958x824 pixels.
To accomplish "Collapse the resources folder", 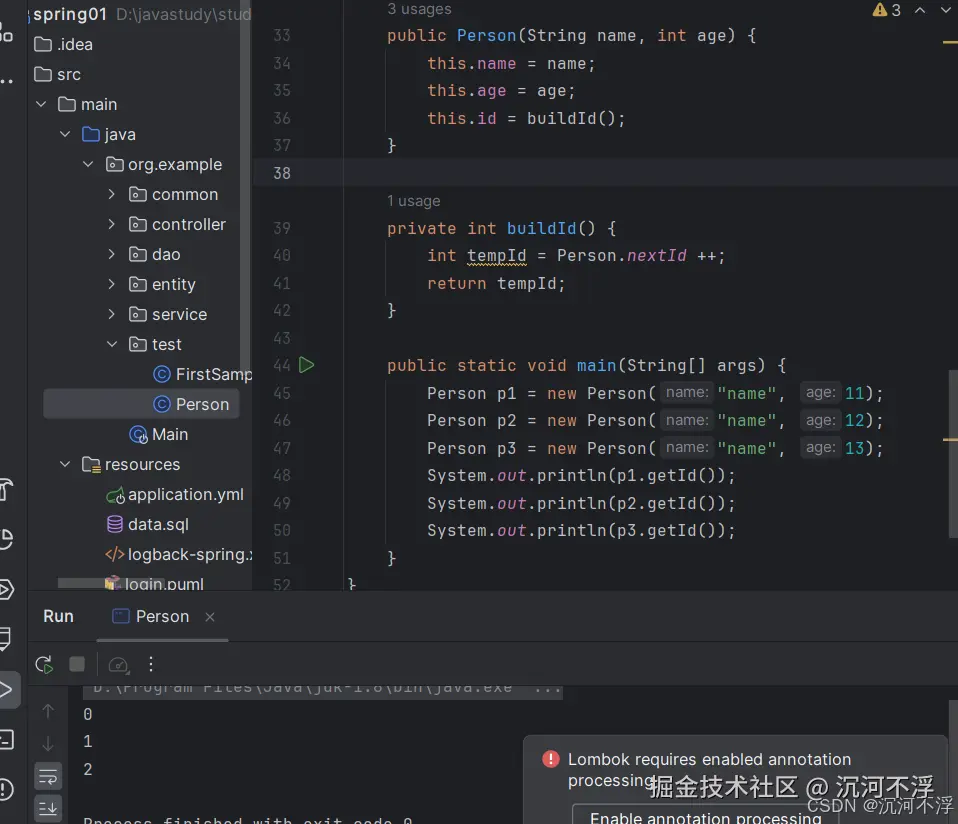I will click(65, 464).
